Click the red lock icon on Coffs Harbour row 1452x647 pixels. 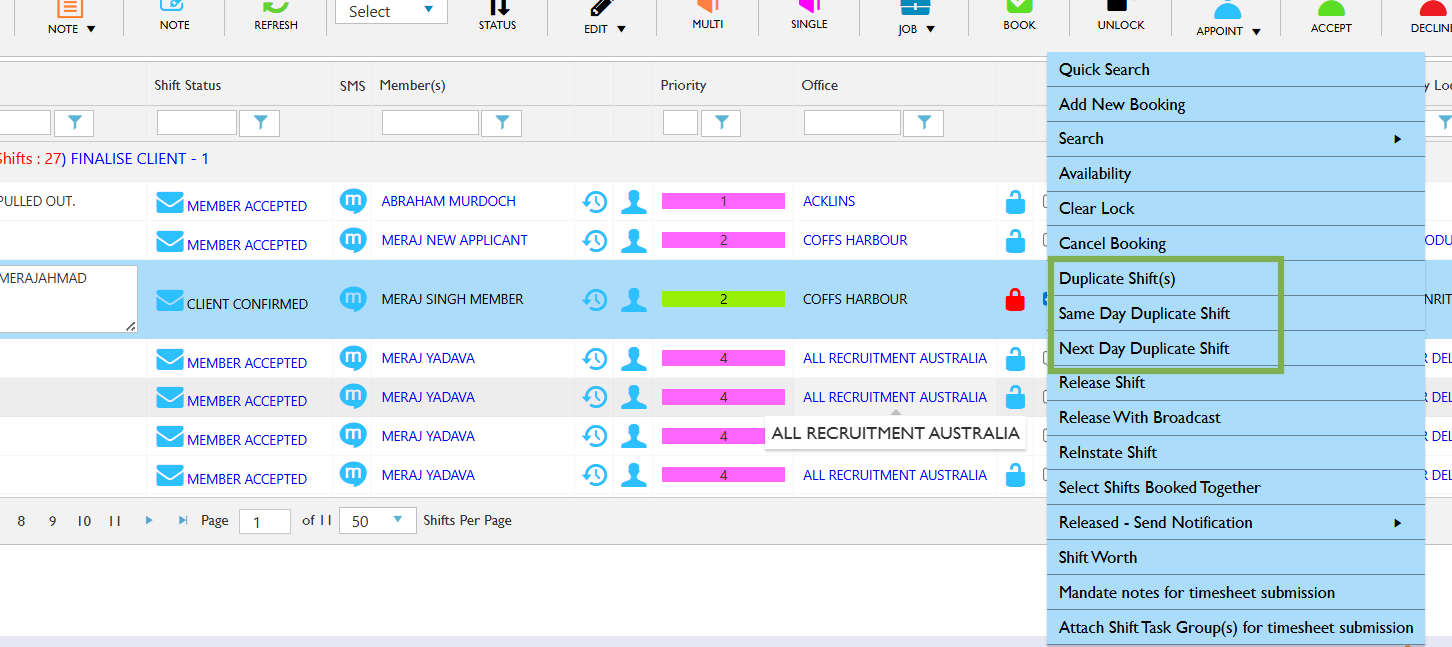click(1015, 299)
